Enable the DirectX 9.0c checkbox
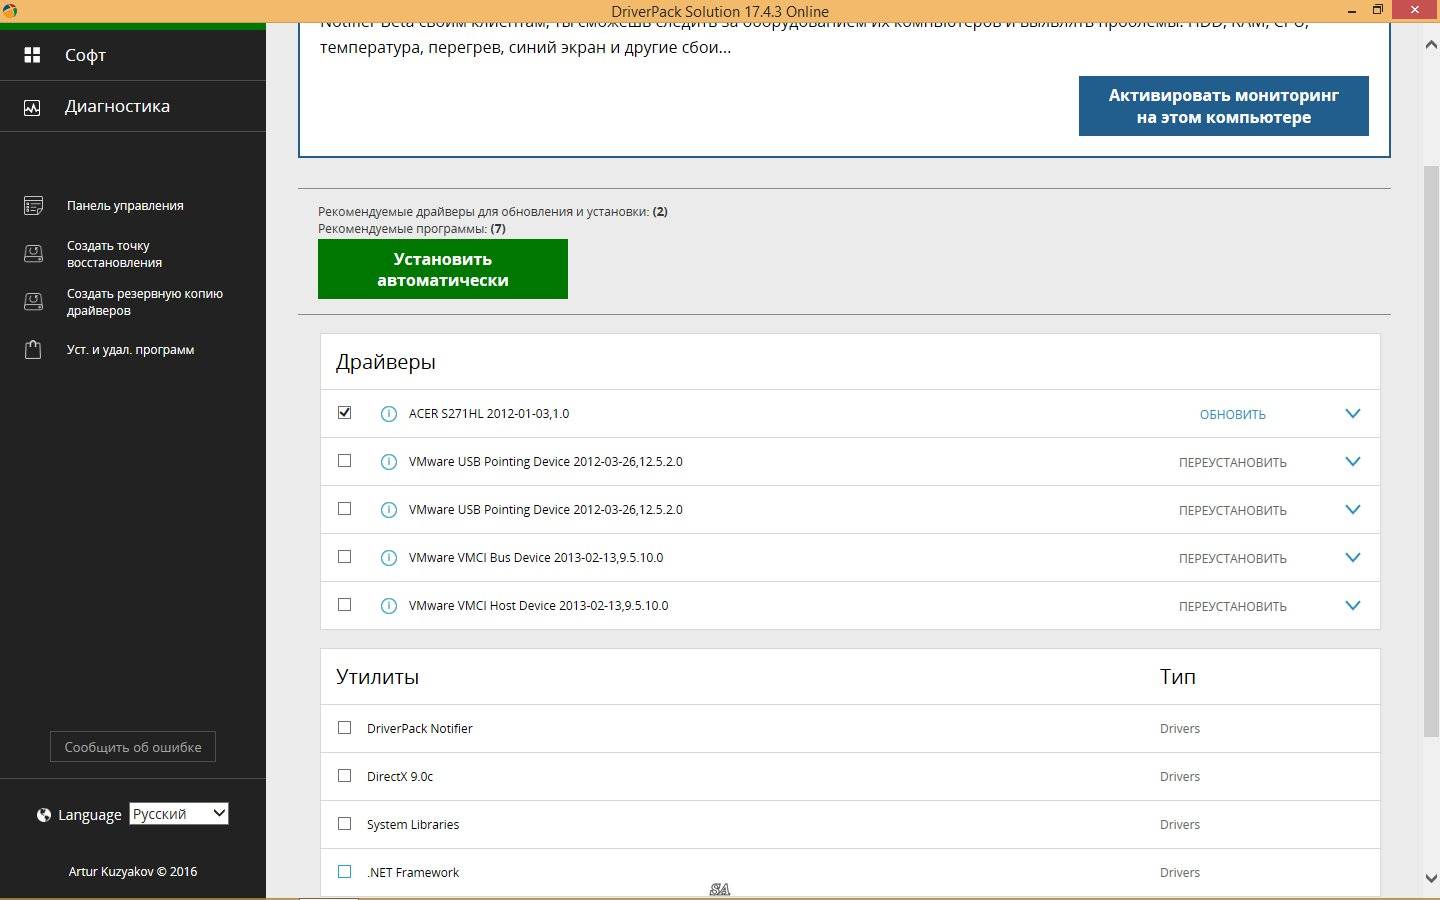The height and width of the screenshot is (900, 1440). [x=345, y=775]
